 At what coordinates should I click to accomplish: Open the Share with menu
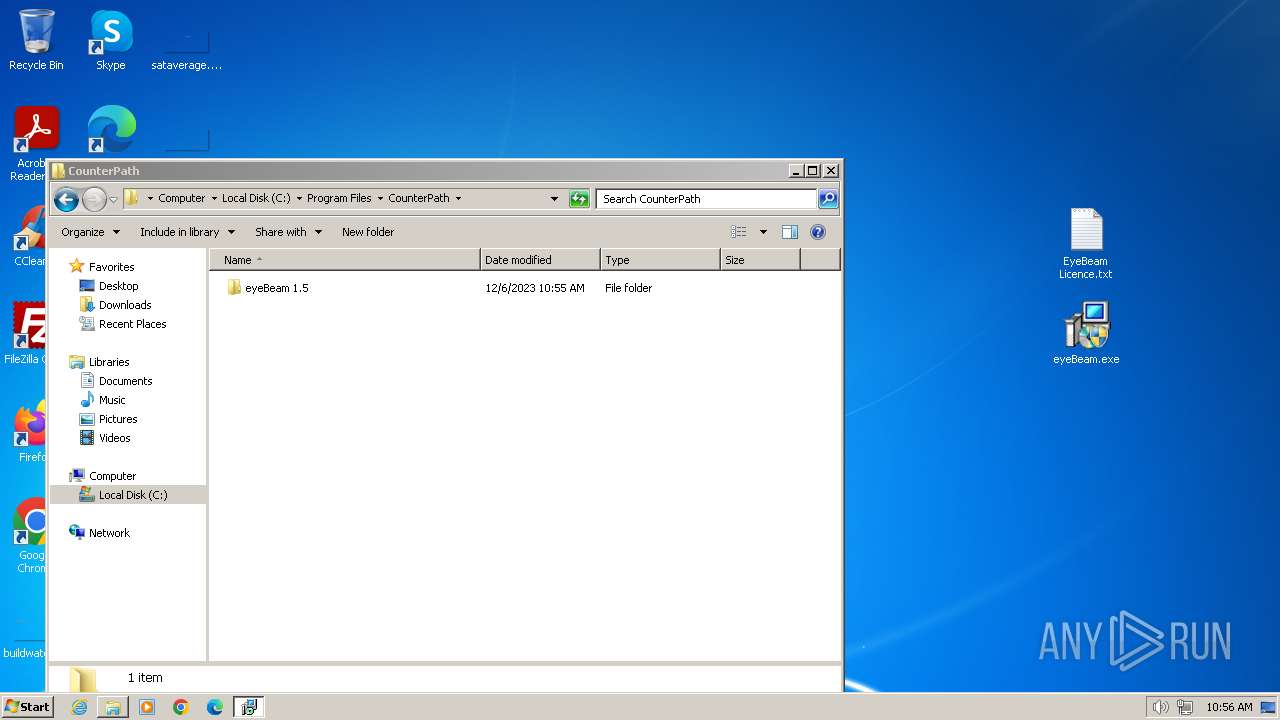coord(288,232)
